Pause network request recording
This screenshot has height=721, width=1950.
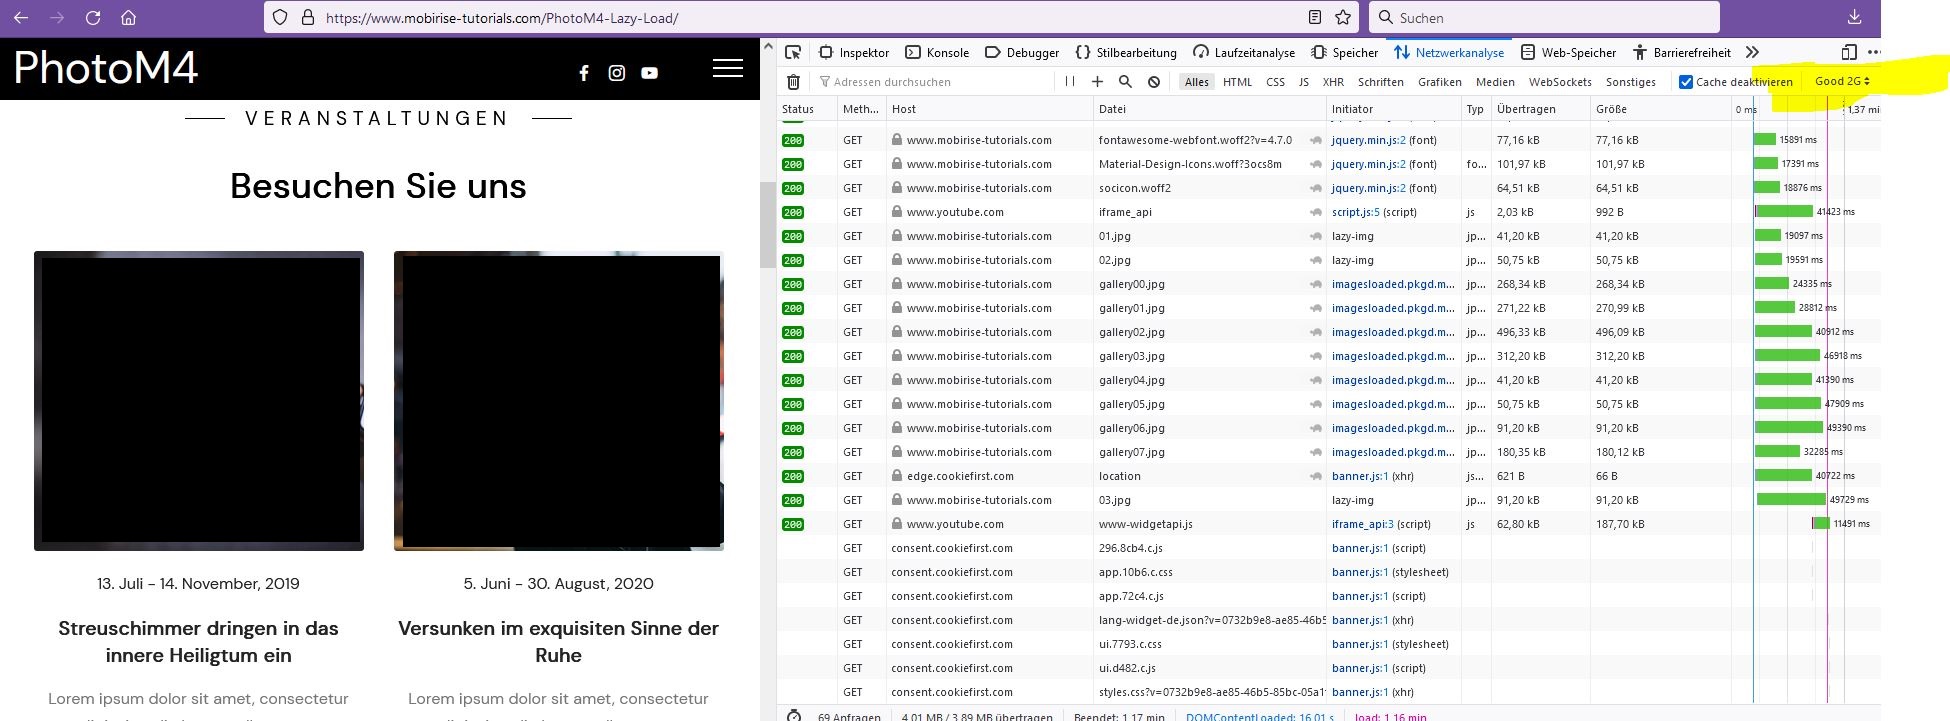(1070, 82)
